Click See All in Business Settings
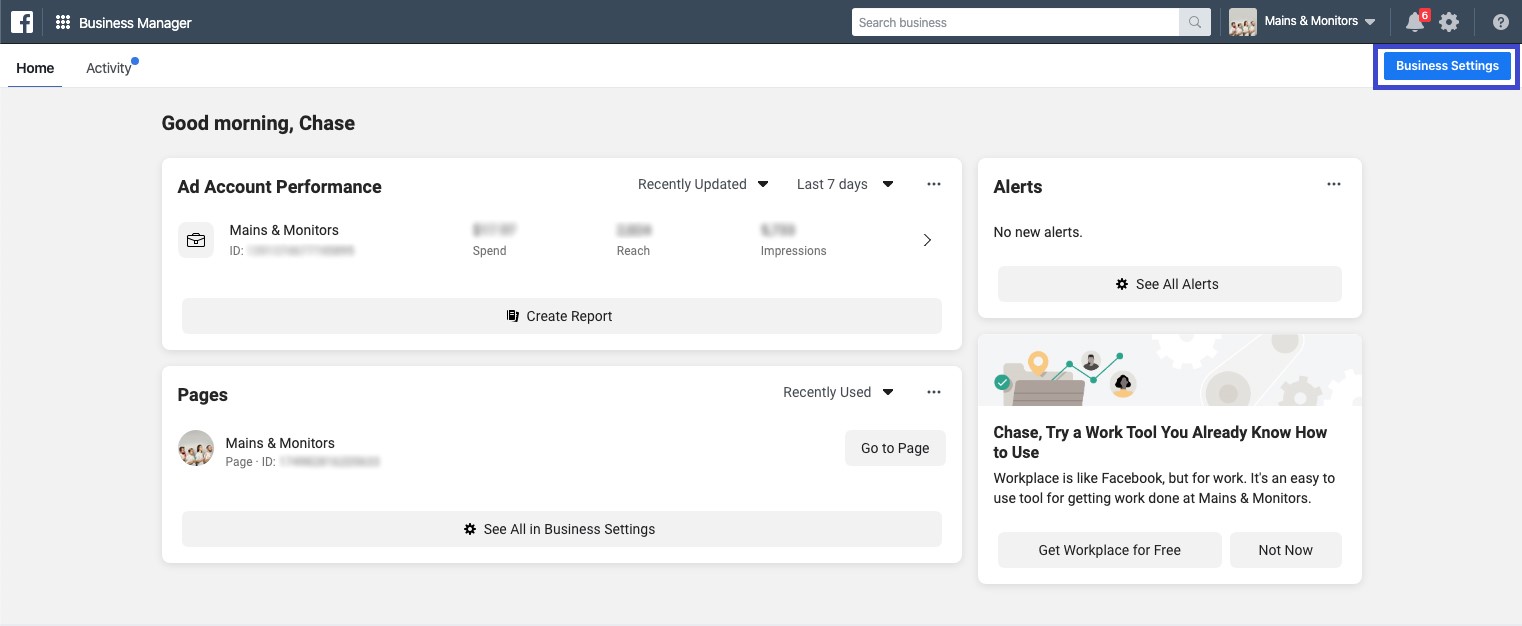Image resolution: width=1522 pixels, height=626 pixels. coord(562,529)
